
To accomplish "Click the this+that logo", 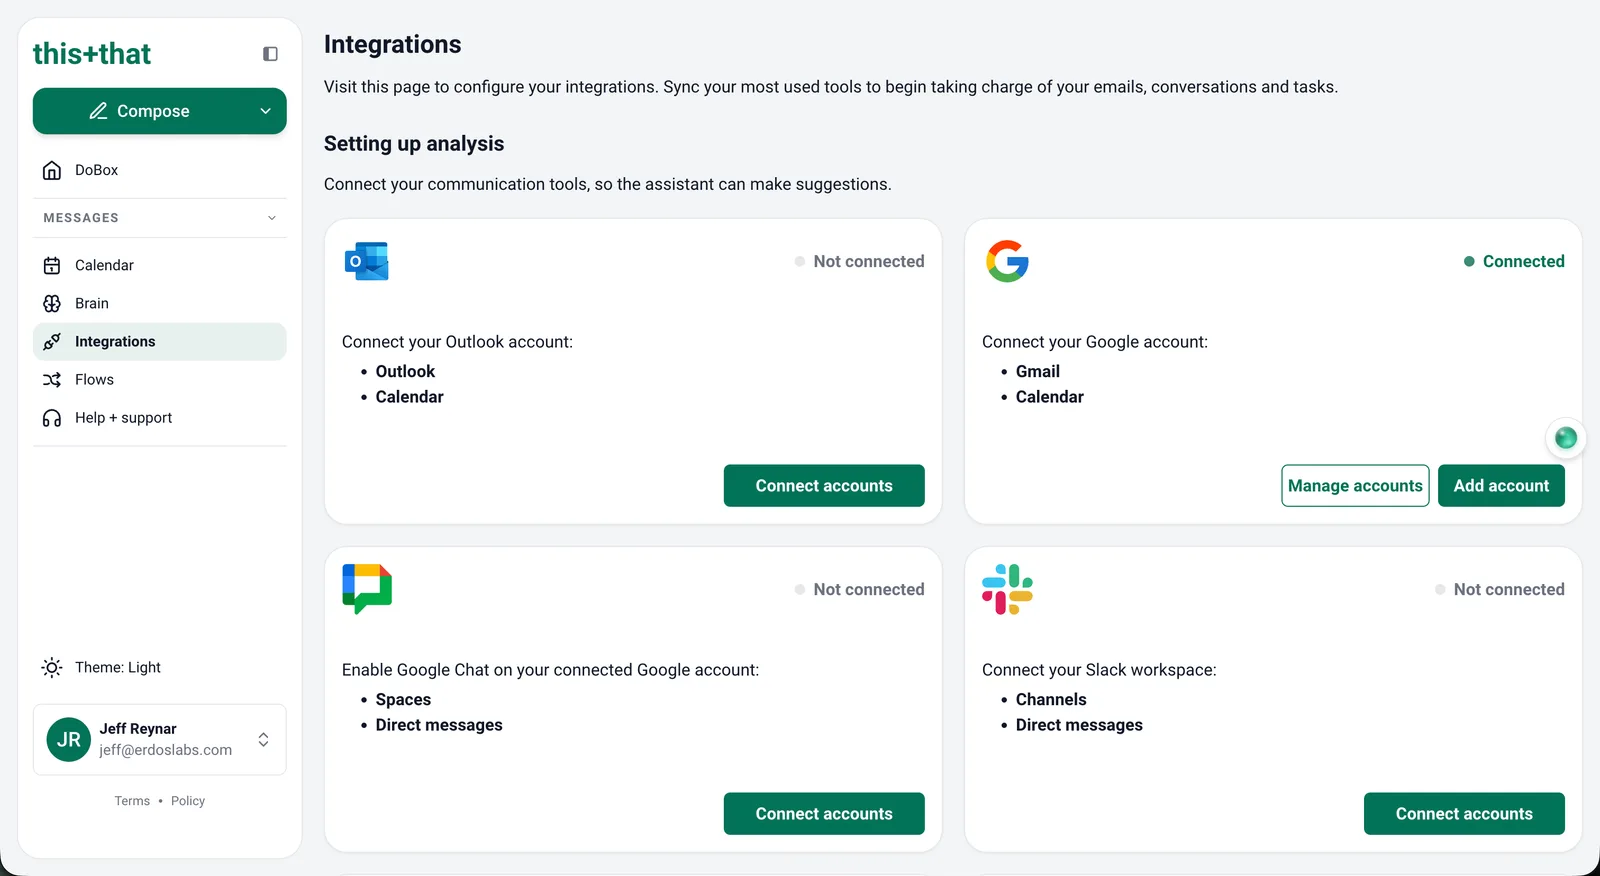I will click(x=92, y=54).
